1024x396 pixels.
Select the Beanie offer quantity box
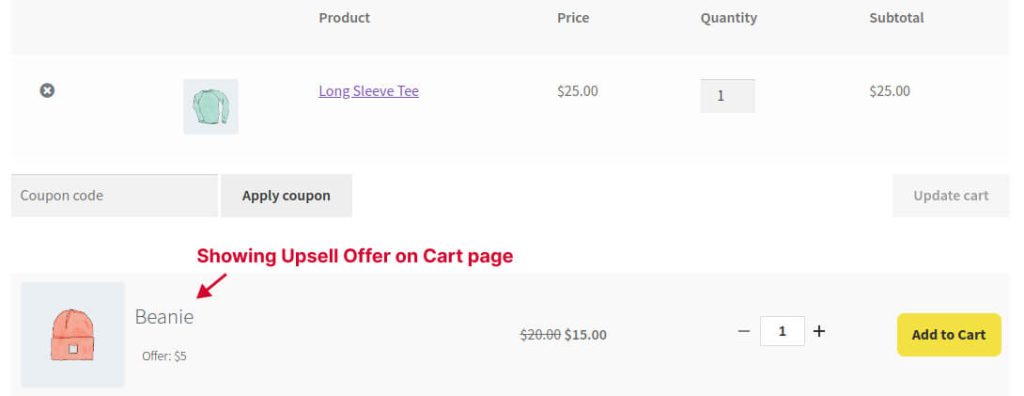tap(782, 331)
